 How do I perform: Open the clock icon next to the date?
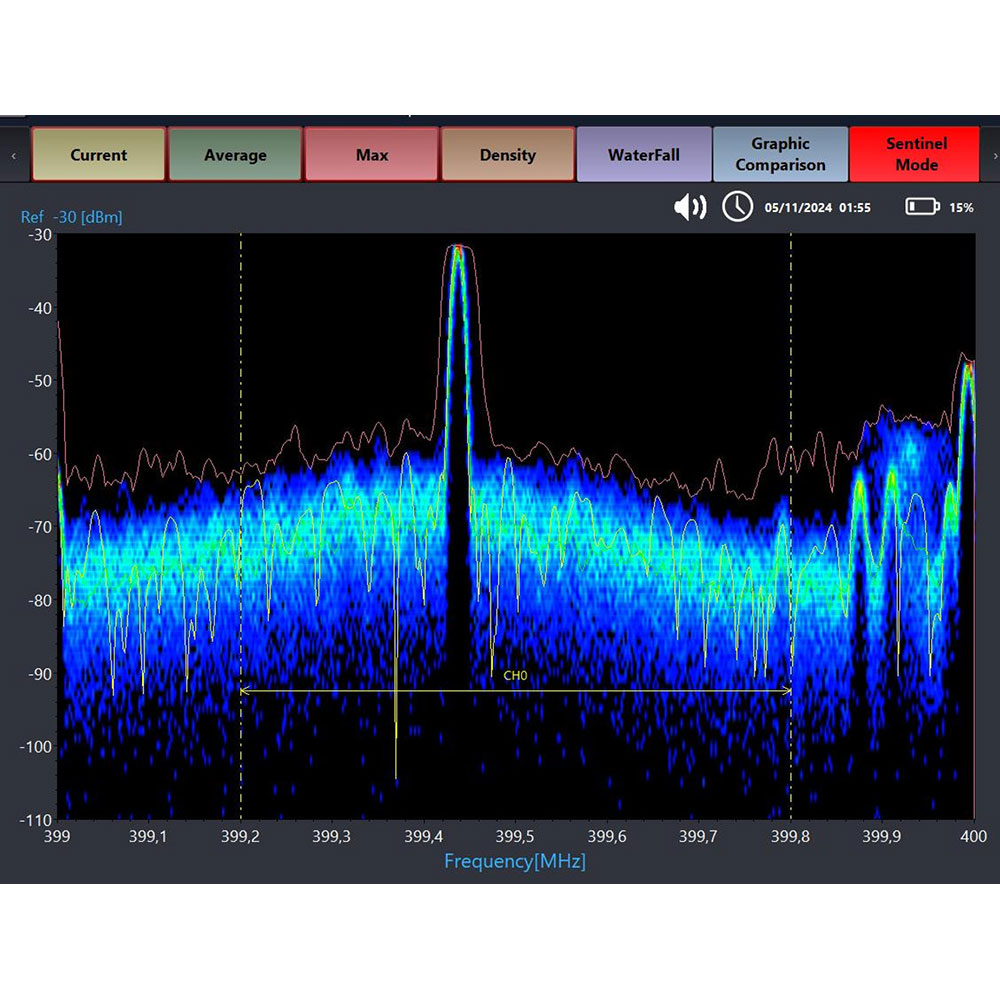coord(737,207)
